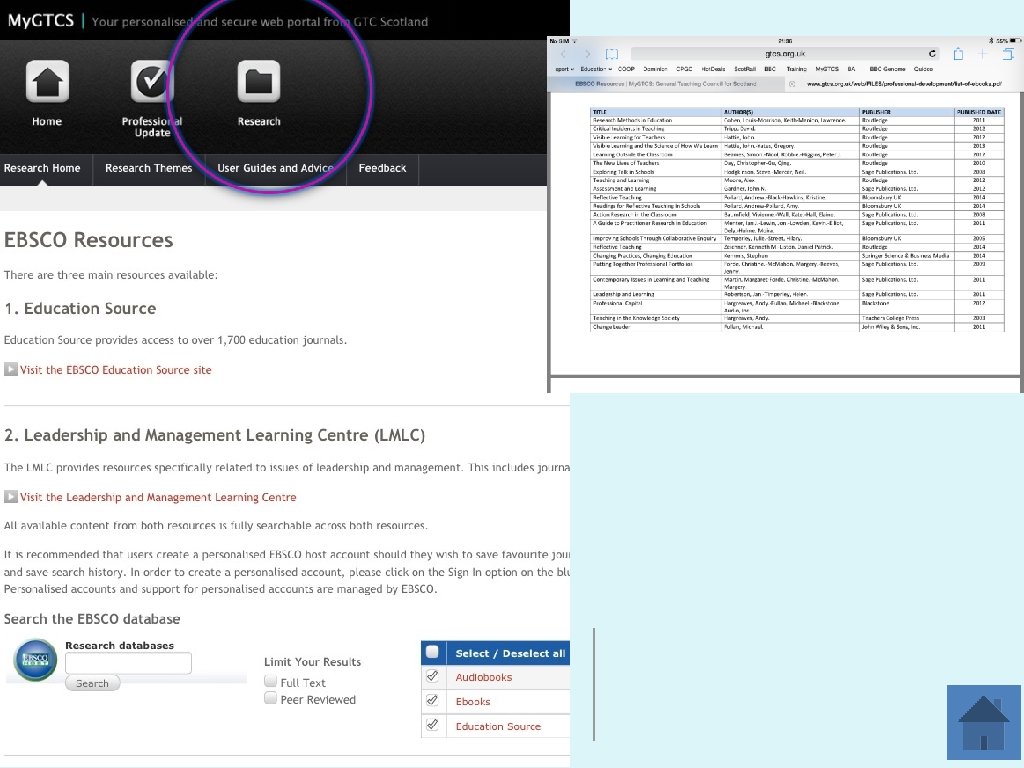The width and height of the screenshot is (1024, 768).
Task: Open the Research folder icon
Action: [259, 82]
